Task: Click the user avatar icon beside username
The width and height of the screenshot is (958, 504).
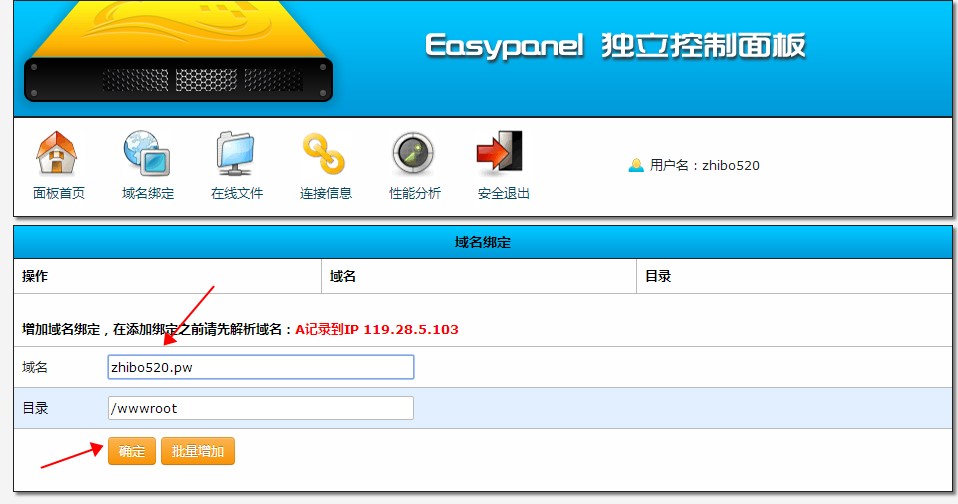Action: (x=635, y=165)
